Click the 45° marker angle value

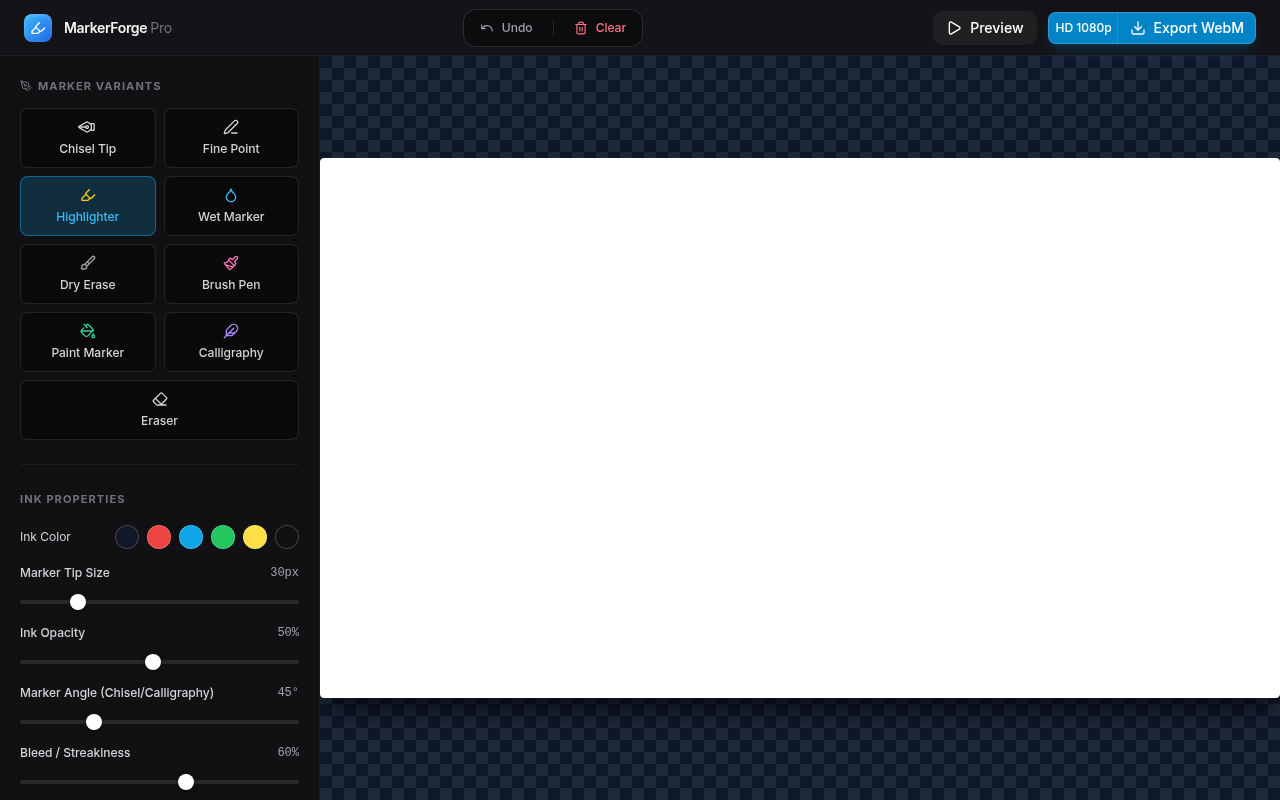[x=288, y=692]
